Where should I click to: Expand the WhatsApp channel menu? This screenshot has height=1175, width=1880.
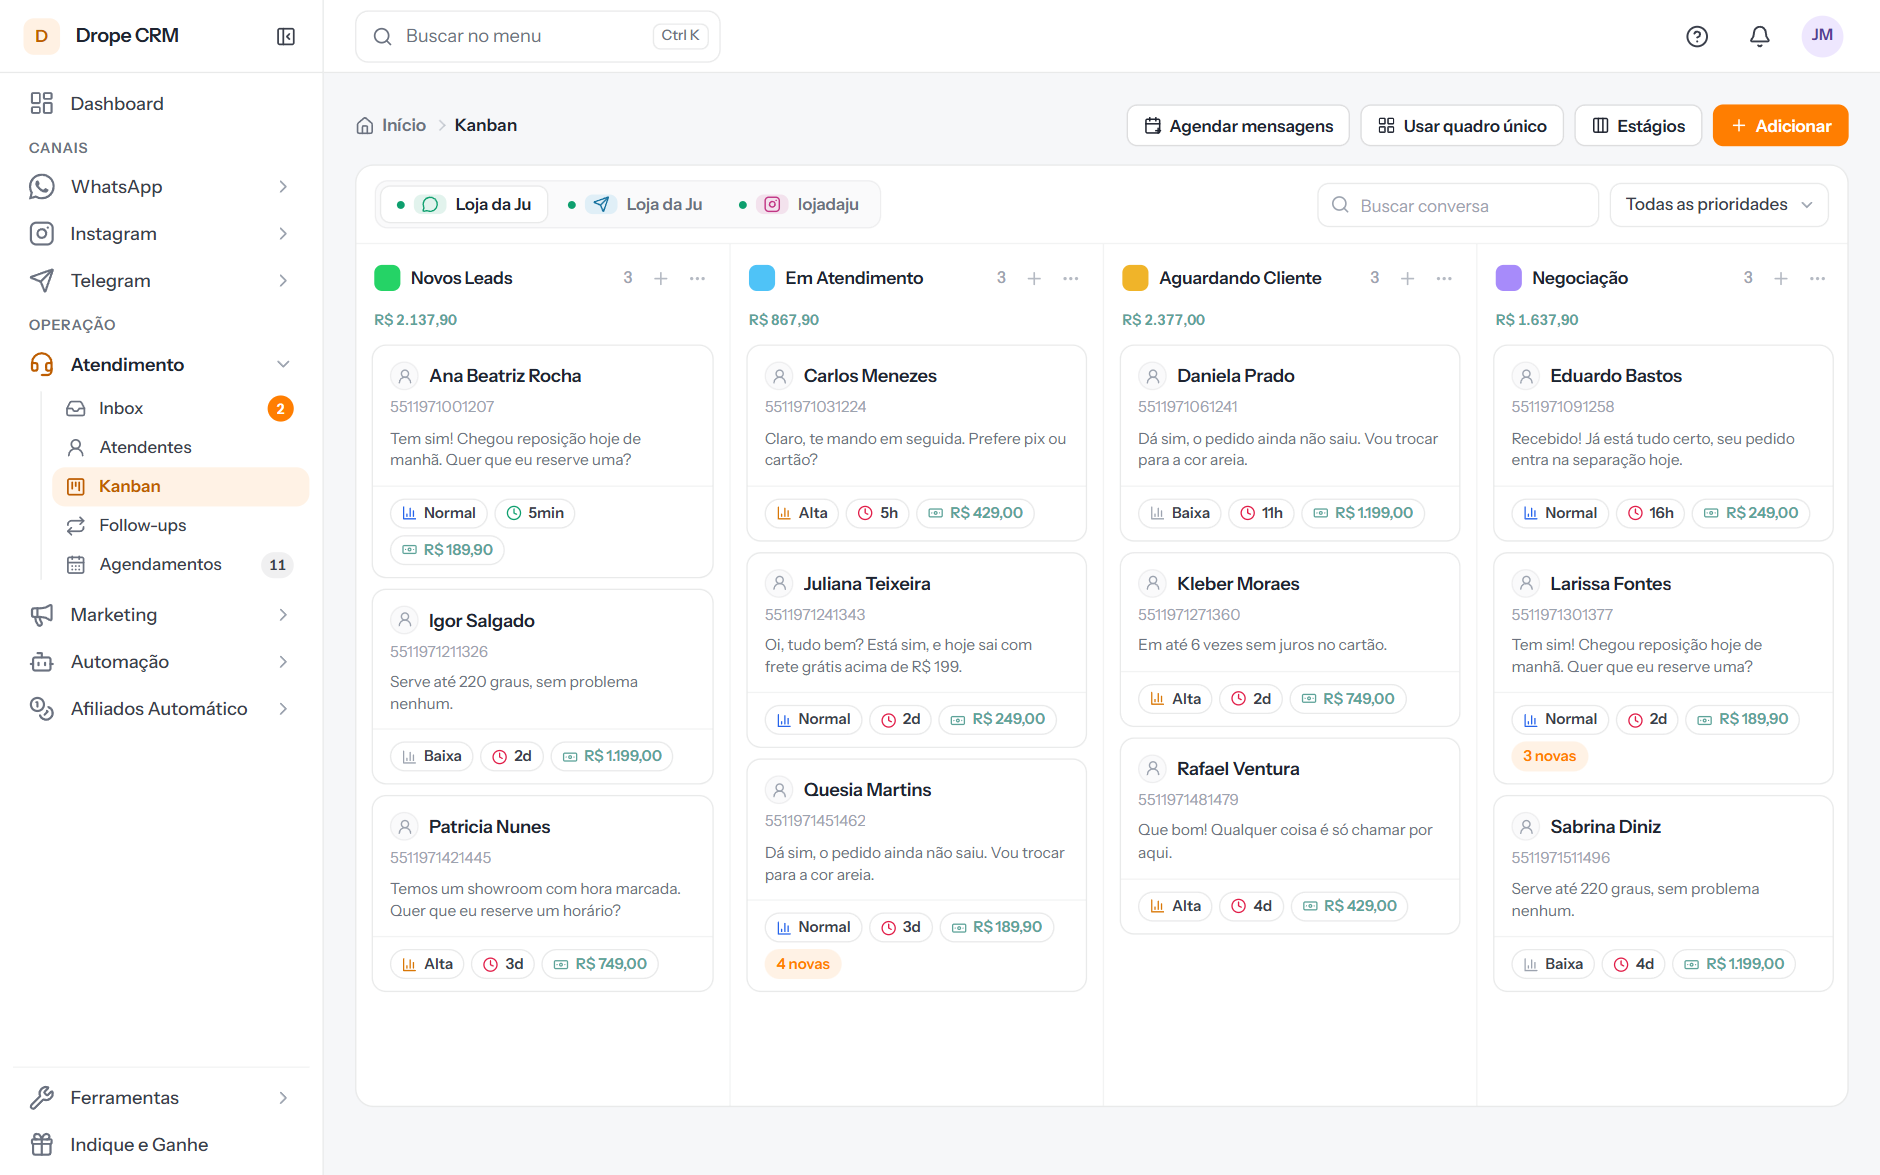point(161,187)
